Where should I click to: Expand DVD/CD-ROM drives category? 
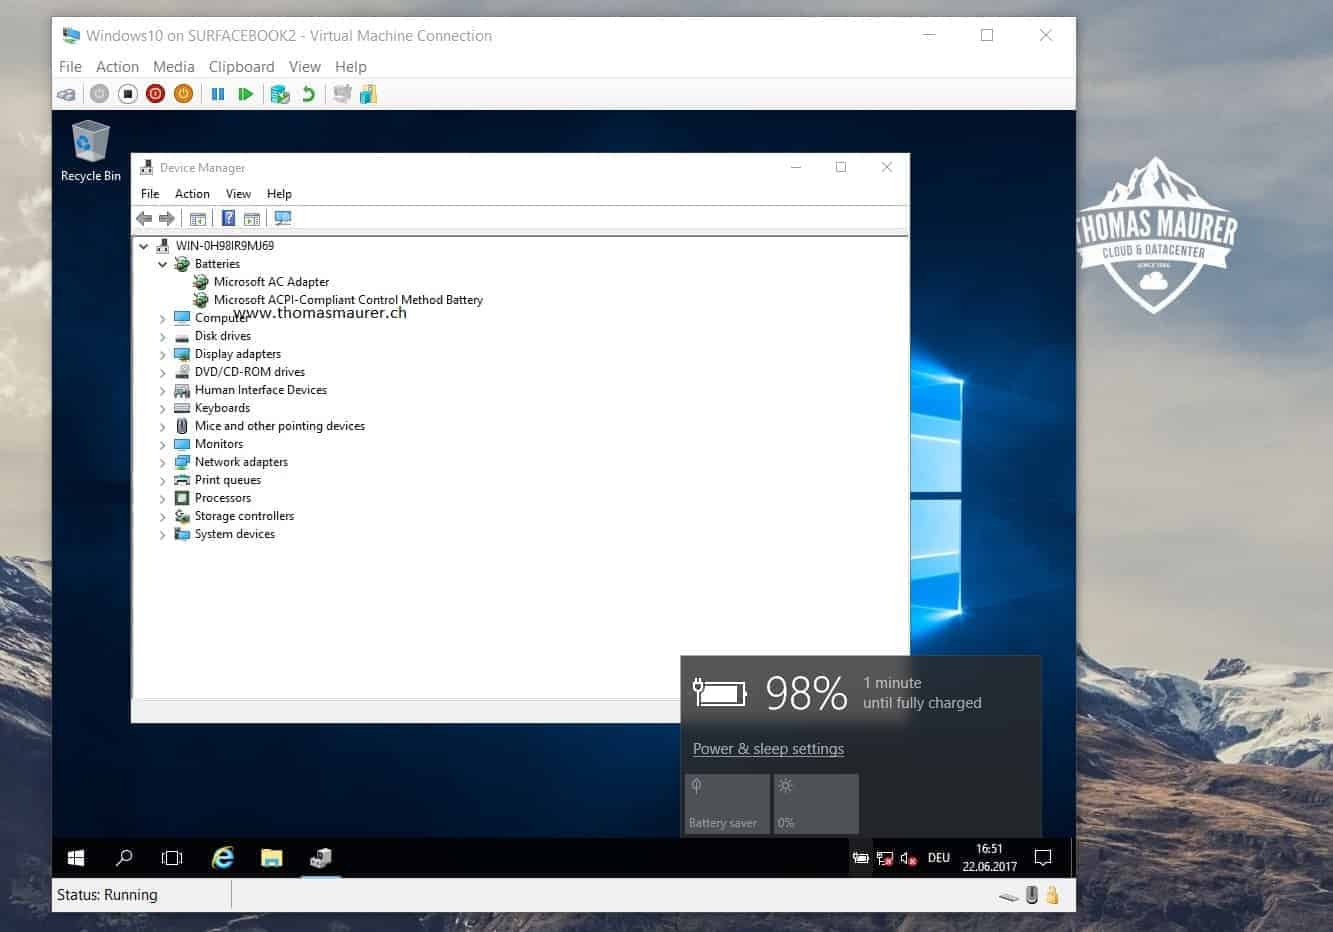pos(162,372)
